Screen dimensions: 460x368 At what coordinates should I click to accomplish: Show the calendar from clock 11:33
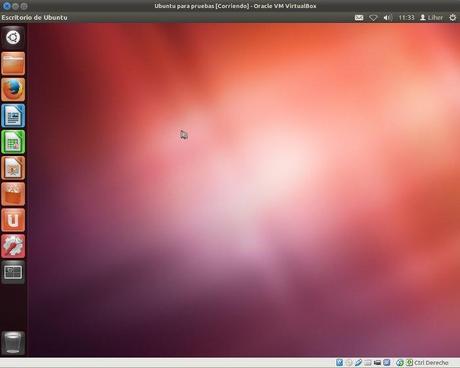coord(406,18)
